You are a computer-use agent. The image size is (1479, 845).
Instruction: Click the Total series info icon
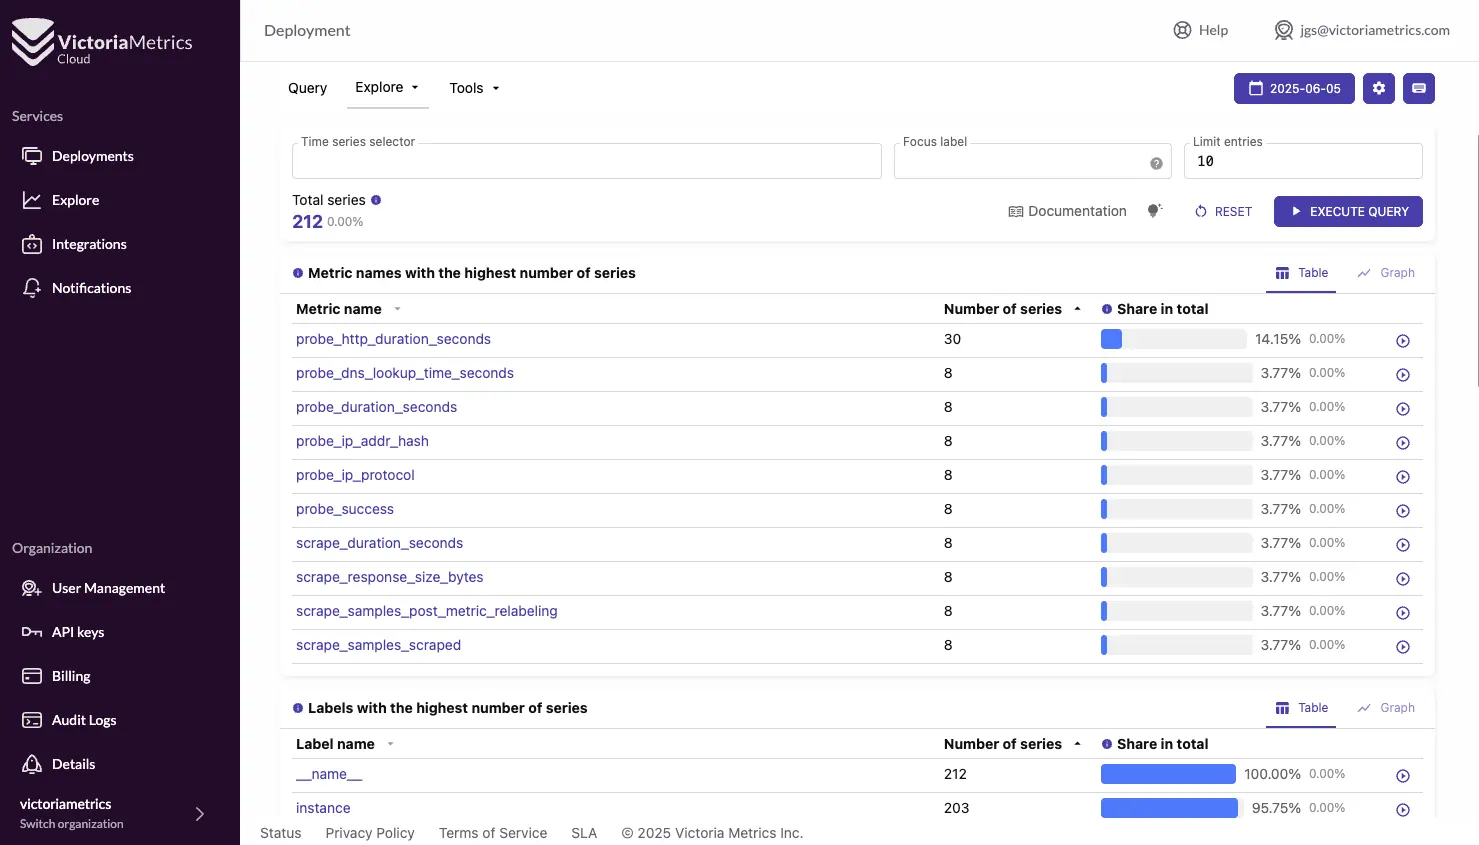click(x=376, y=200)
